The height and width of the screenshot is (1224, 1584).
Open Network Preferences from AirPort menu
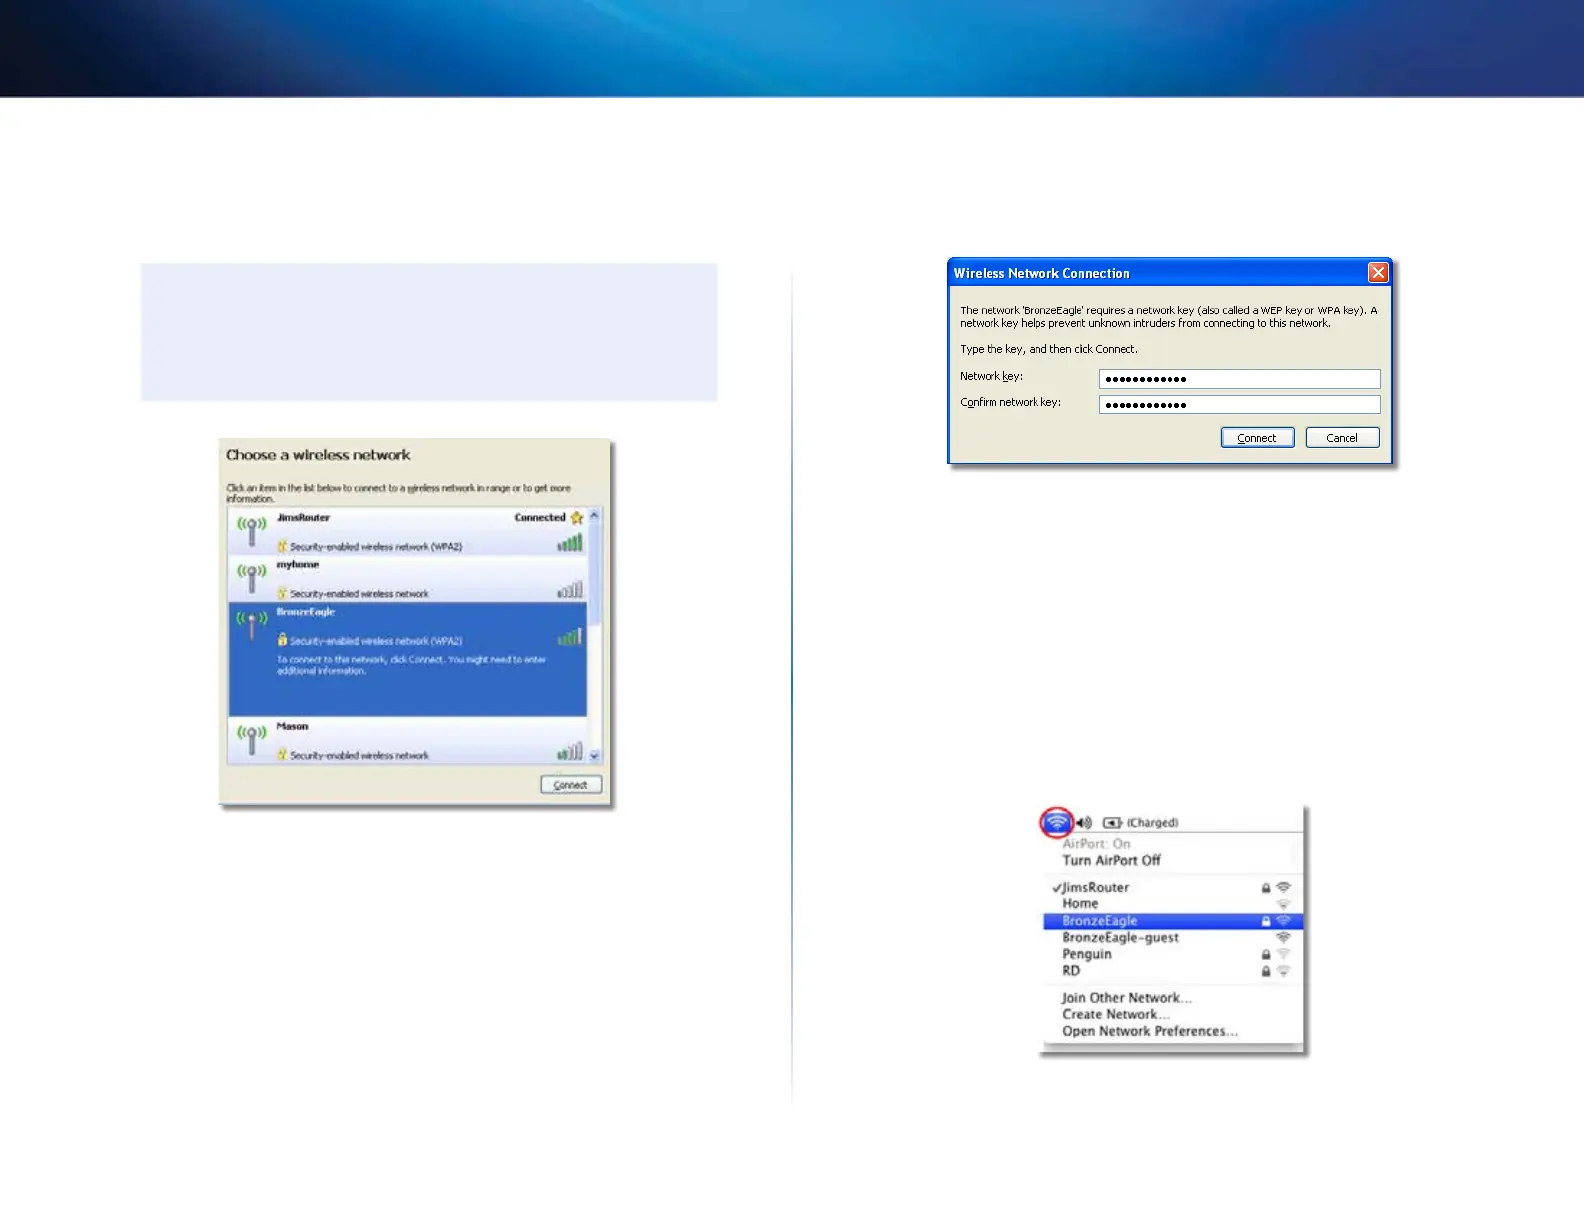pos(1150,1031)
